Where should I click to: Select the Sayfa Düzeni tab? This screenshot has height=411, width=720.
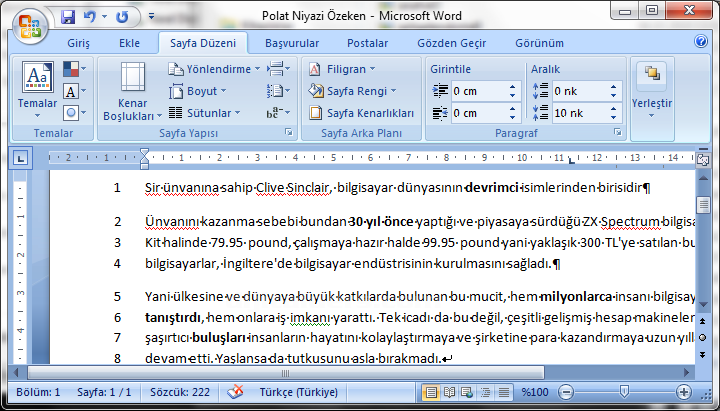203,43
